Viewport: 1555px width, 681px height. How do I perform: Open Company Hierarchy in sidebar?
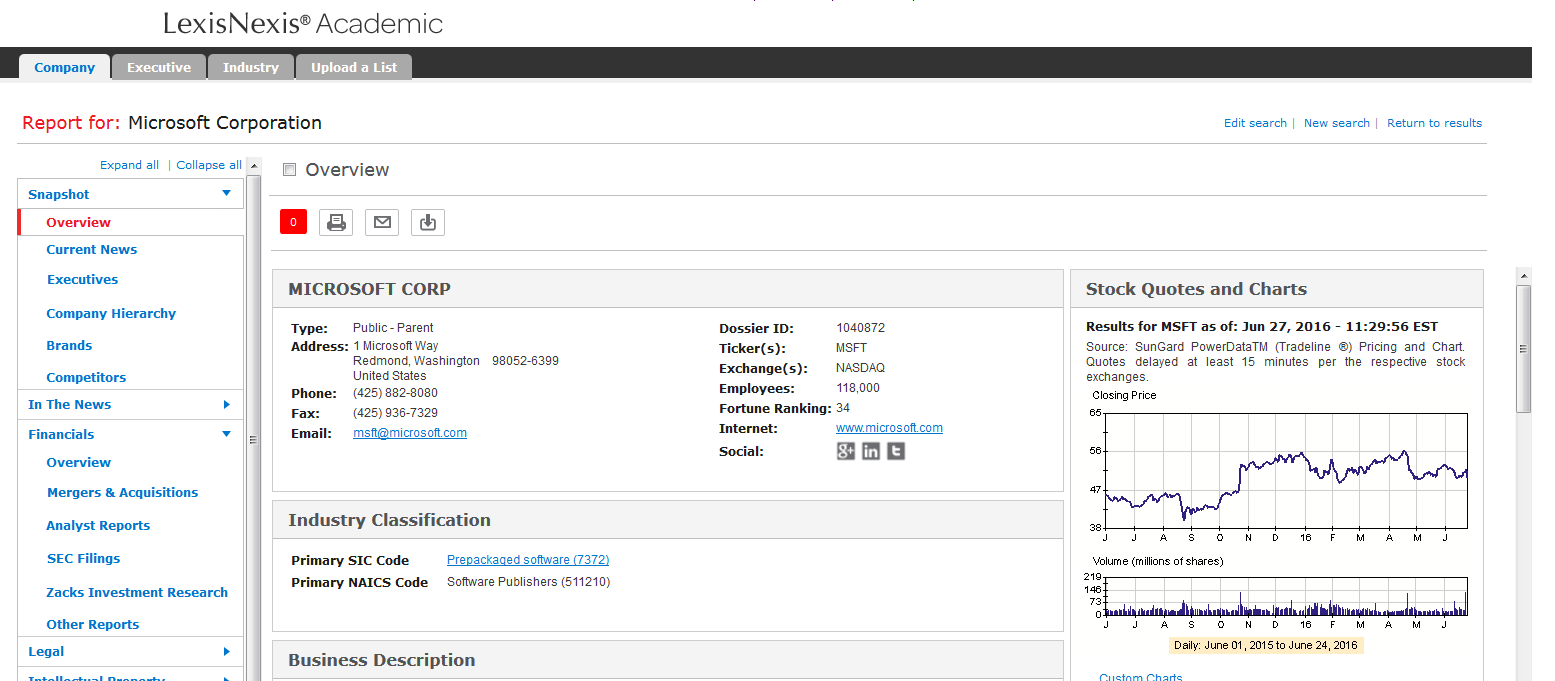coord(111,313)
